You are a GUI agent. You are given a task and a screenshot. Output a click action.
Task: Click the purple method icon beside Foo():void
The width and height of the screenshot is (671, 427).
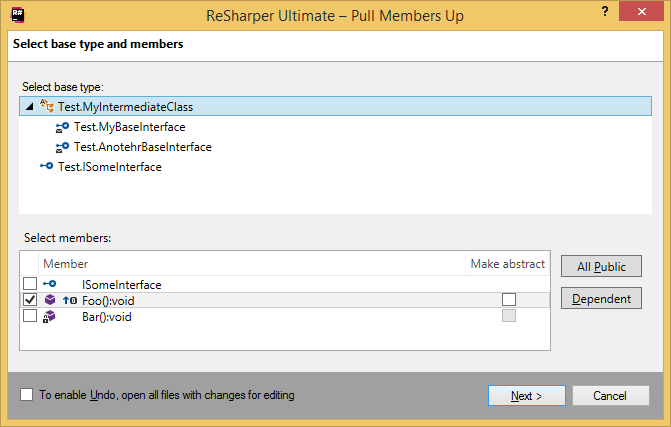(x=50, y=300)
